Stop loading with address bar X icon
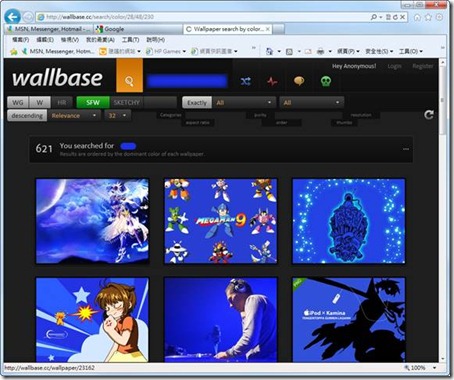Image resolution: width=454 pixels, height=380 pixels. point(403,17)
